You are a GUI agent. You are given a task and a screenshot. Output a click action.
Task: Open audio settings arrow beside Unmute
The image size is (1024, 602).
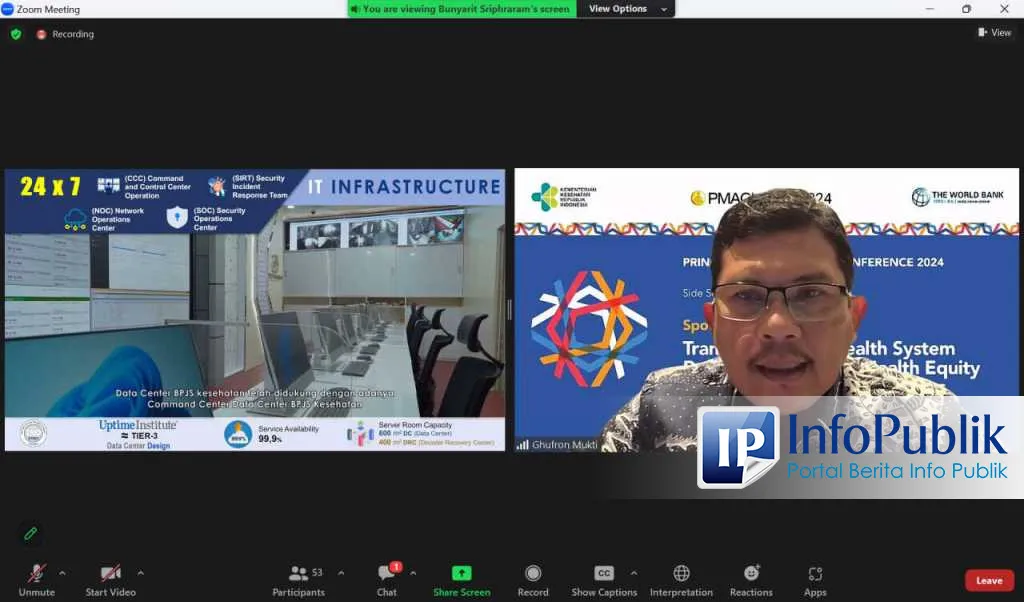point(62,573)
